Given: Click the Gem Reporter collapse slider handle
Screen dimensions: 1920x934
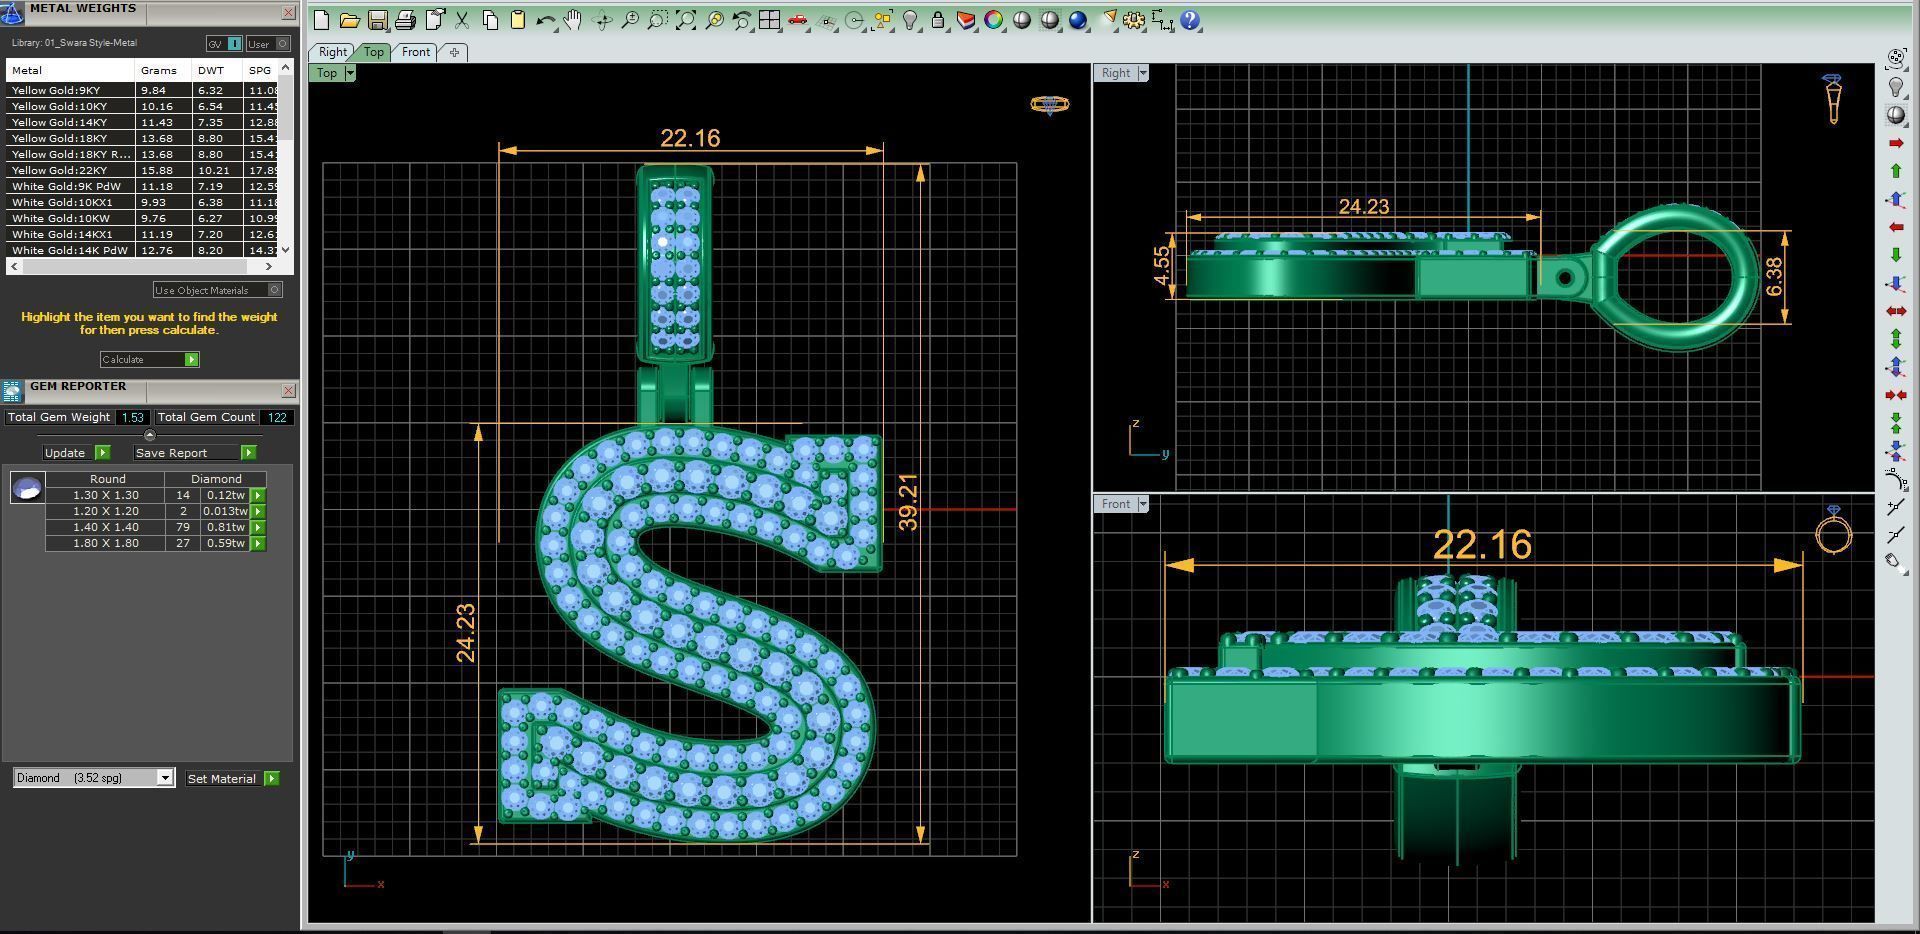Looking at the screenshot, I should (x=150, y=435).
